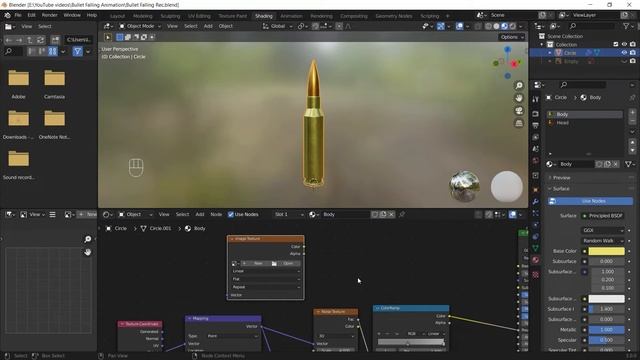Open Slot 1 dropdown in node editor
Viewport: 640px width, 360px height.
coord(289,214)
